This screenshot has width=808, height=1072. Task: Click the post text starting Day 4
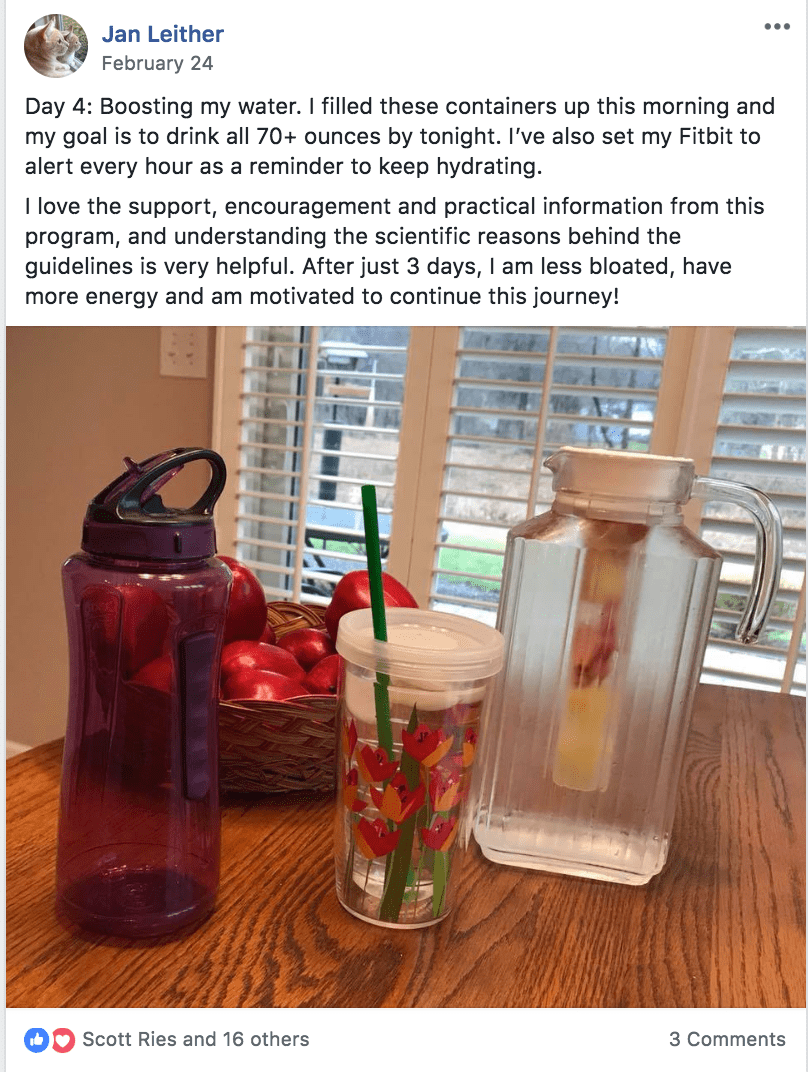click(400, 136)
